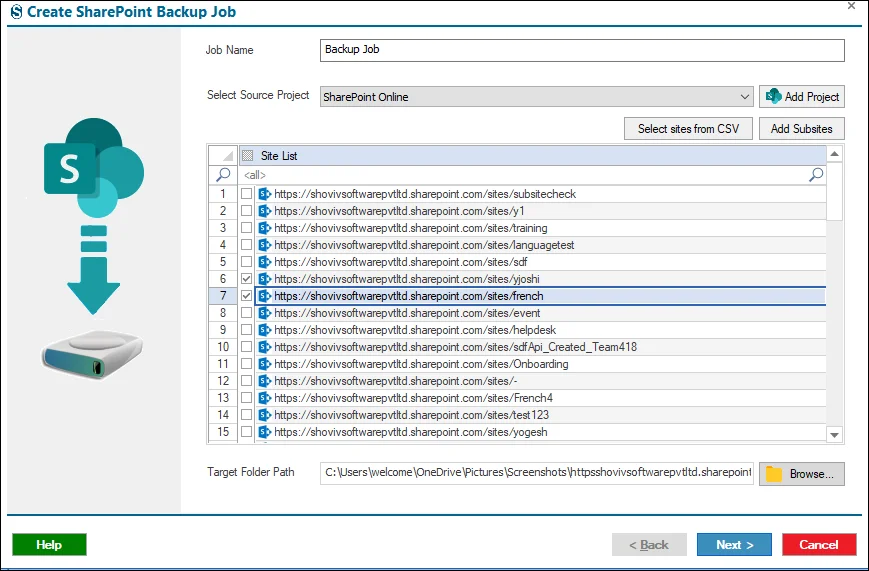Viewport: 869px width, 571px height.
Task: Click the SharePoint icon beside training URL
Action: point(265,228)
